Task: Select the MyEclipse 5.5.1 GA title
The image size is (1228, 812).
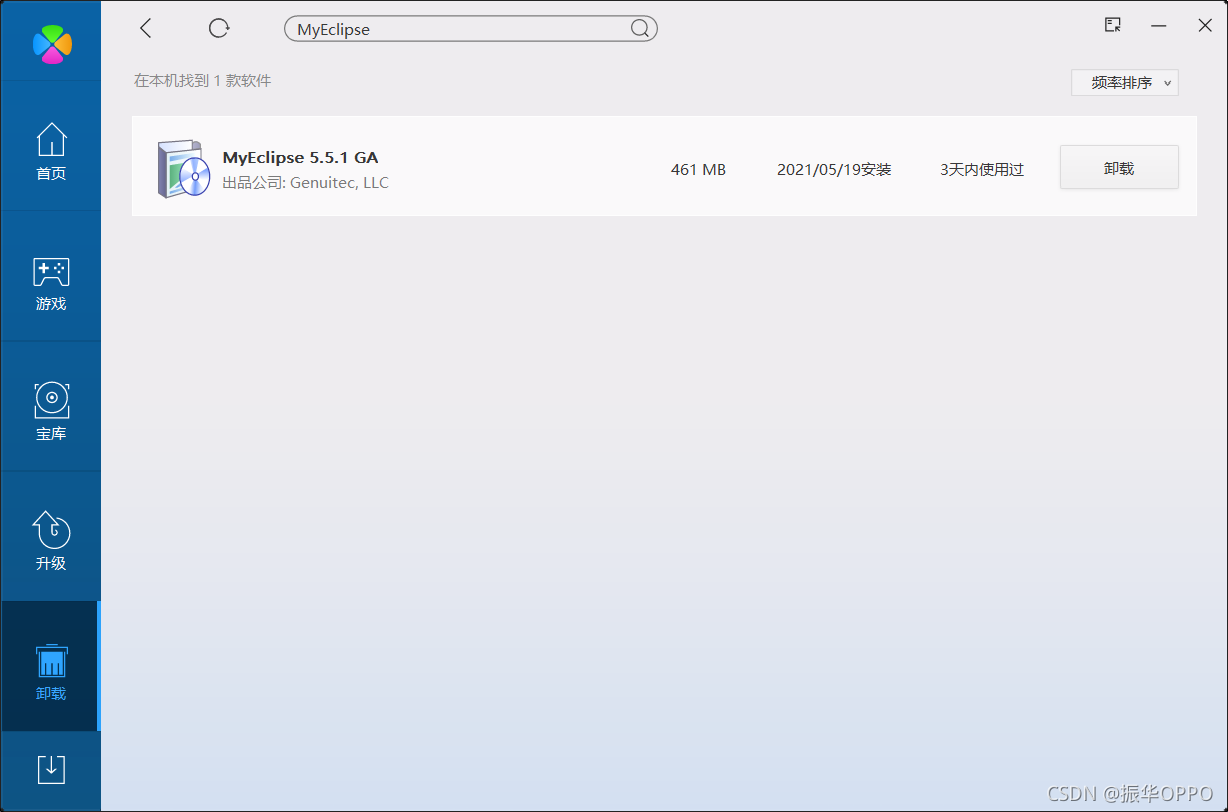Action: pos(300,157)
